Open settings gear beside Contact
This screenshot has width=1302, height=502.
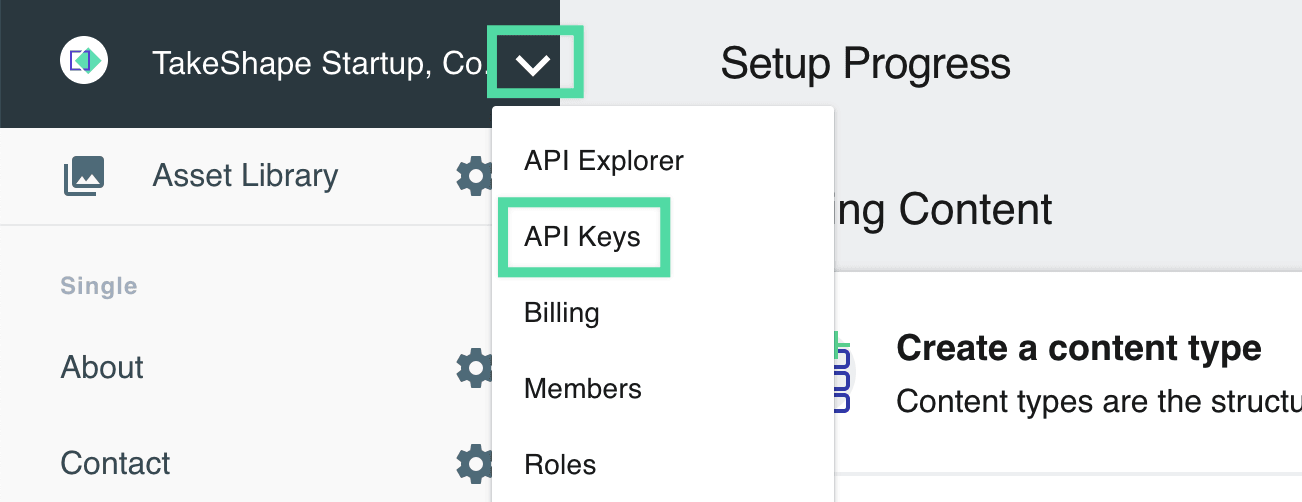pos(474,464)
